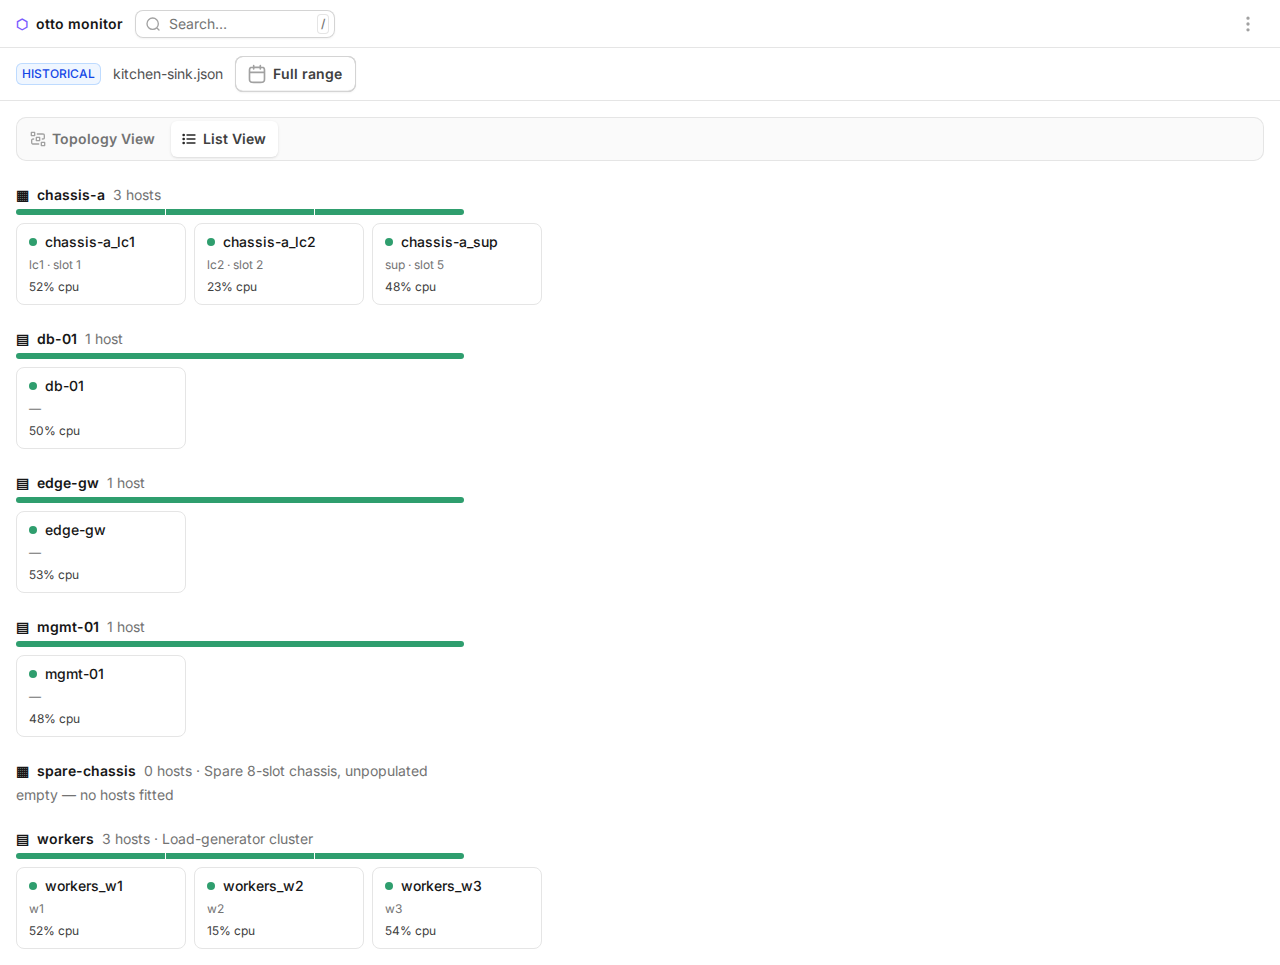
Task: Click the '23% cpu' value on chassis-a_lc2
Action: pos(232,287)
